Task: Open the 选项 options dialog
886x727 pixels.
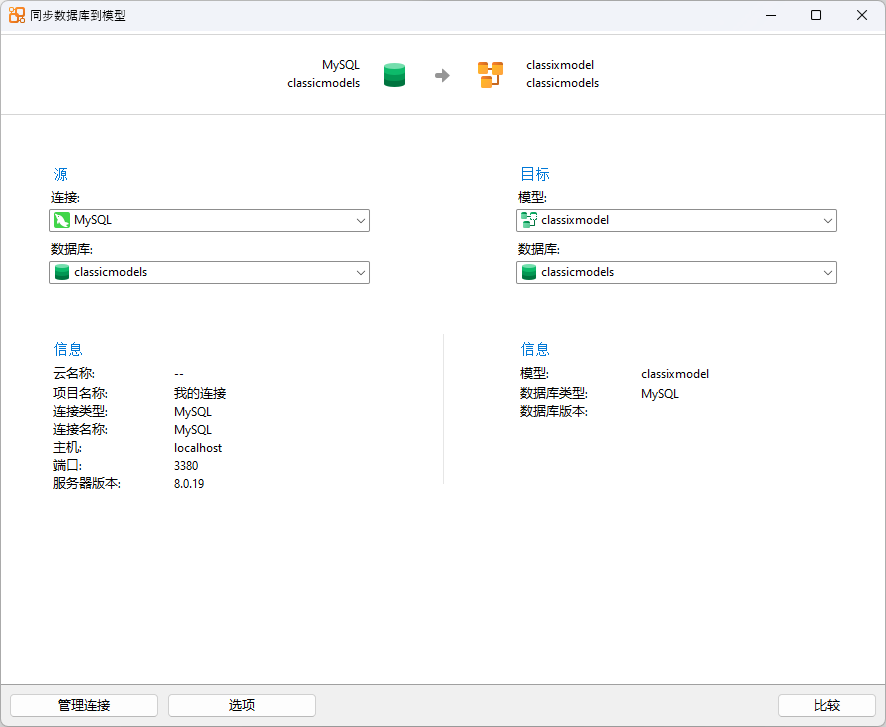Action: 241,705
